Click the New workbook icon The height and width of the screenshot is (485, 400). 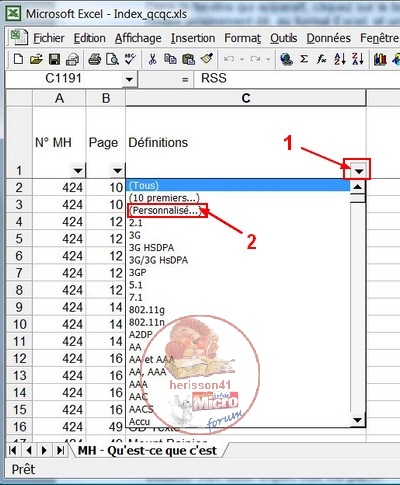(x=19, y=60)
